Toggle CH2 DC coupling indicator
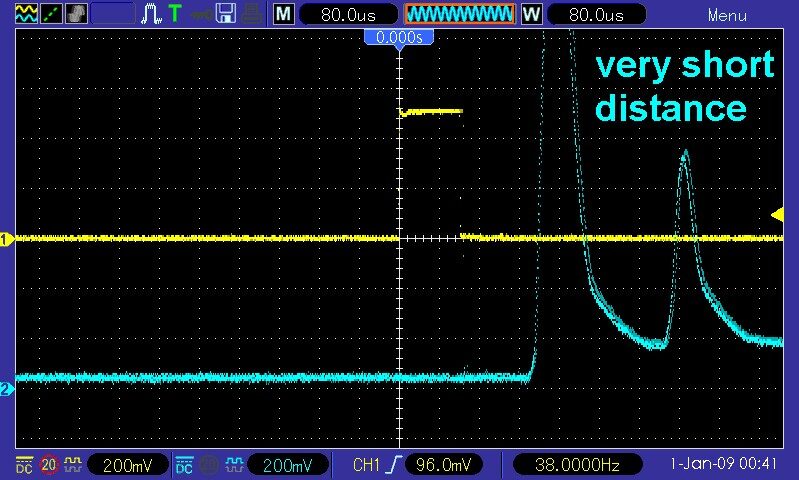 [185, 465]
